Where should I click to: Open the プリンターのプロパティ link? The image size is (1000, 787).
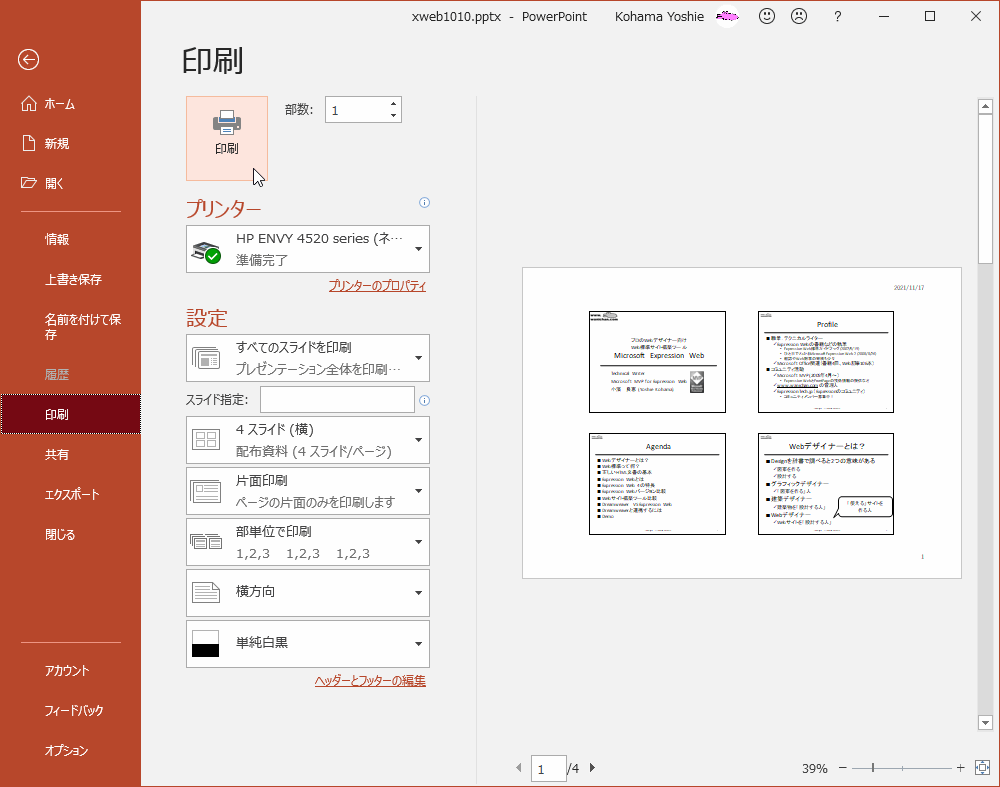377,286
